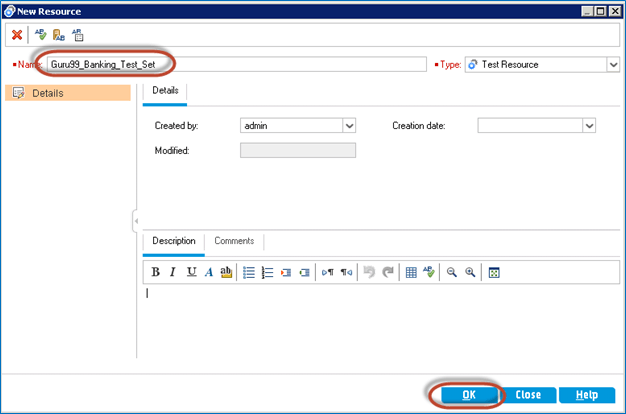Switch to the Comments tab
Screen dimensions: 626x414
pyautogui.click(x=234, y=241)
